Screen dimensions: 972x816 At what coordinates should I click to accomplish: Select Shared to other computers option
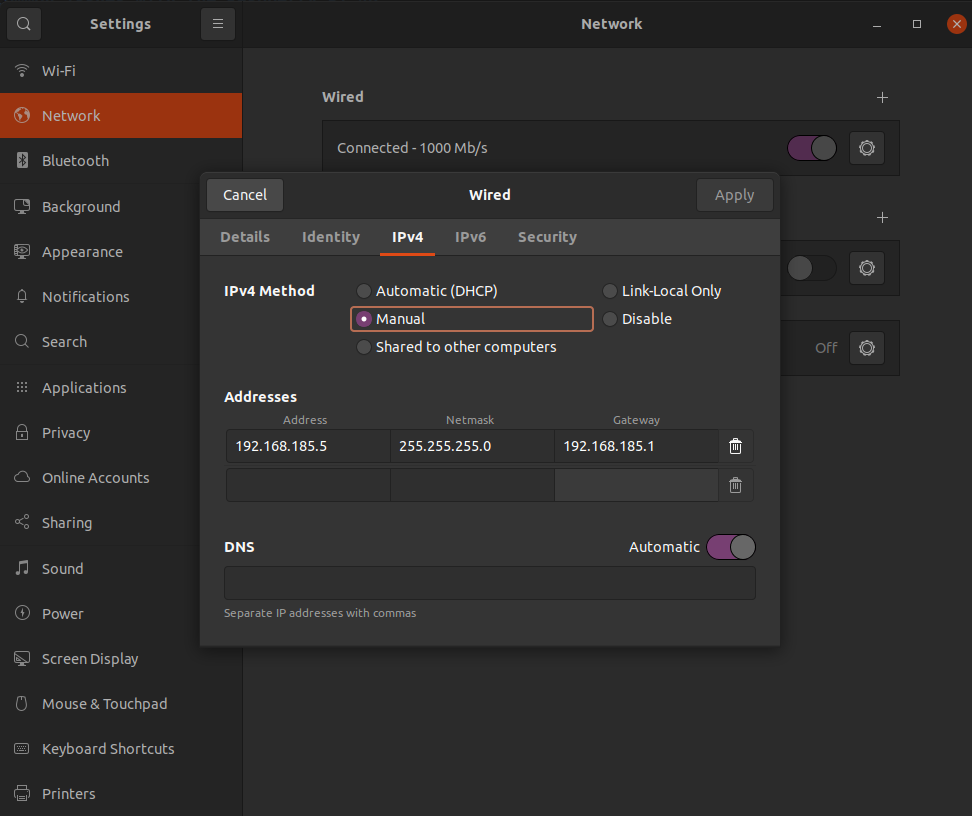(364, 347)
